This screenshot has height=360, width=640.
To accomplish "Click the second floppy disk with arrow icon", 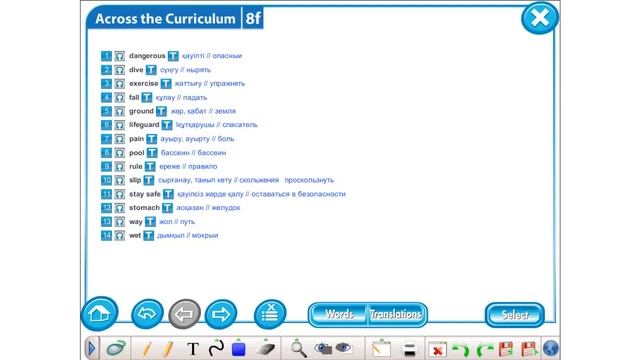I will 529,349.
